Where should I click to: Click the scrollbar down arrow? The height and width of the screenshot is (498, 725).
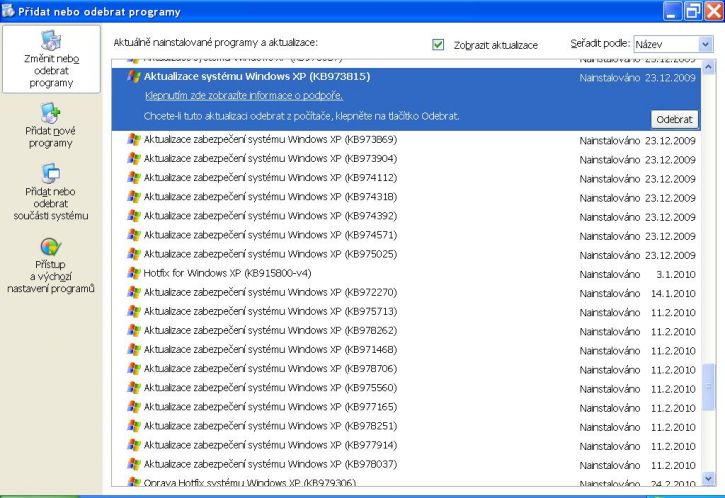708,479
